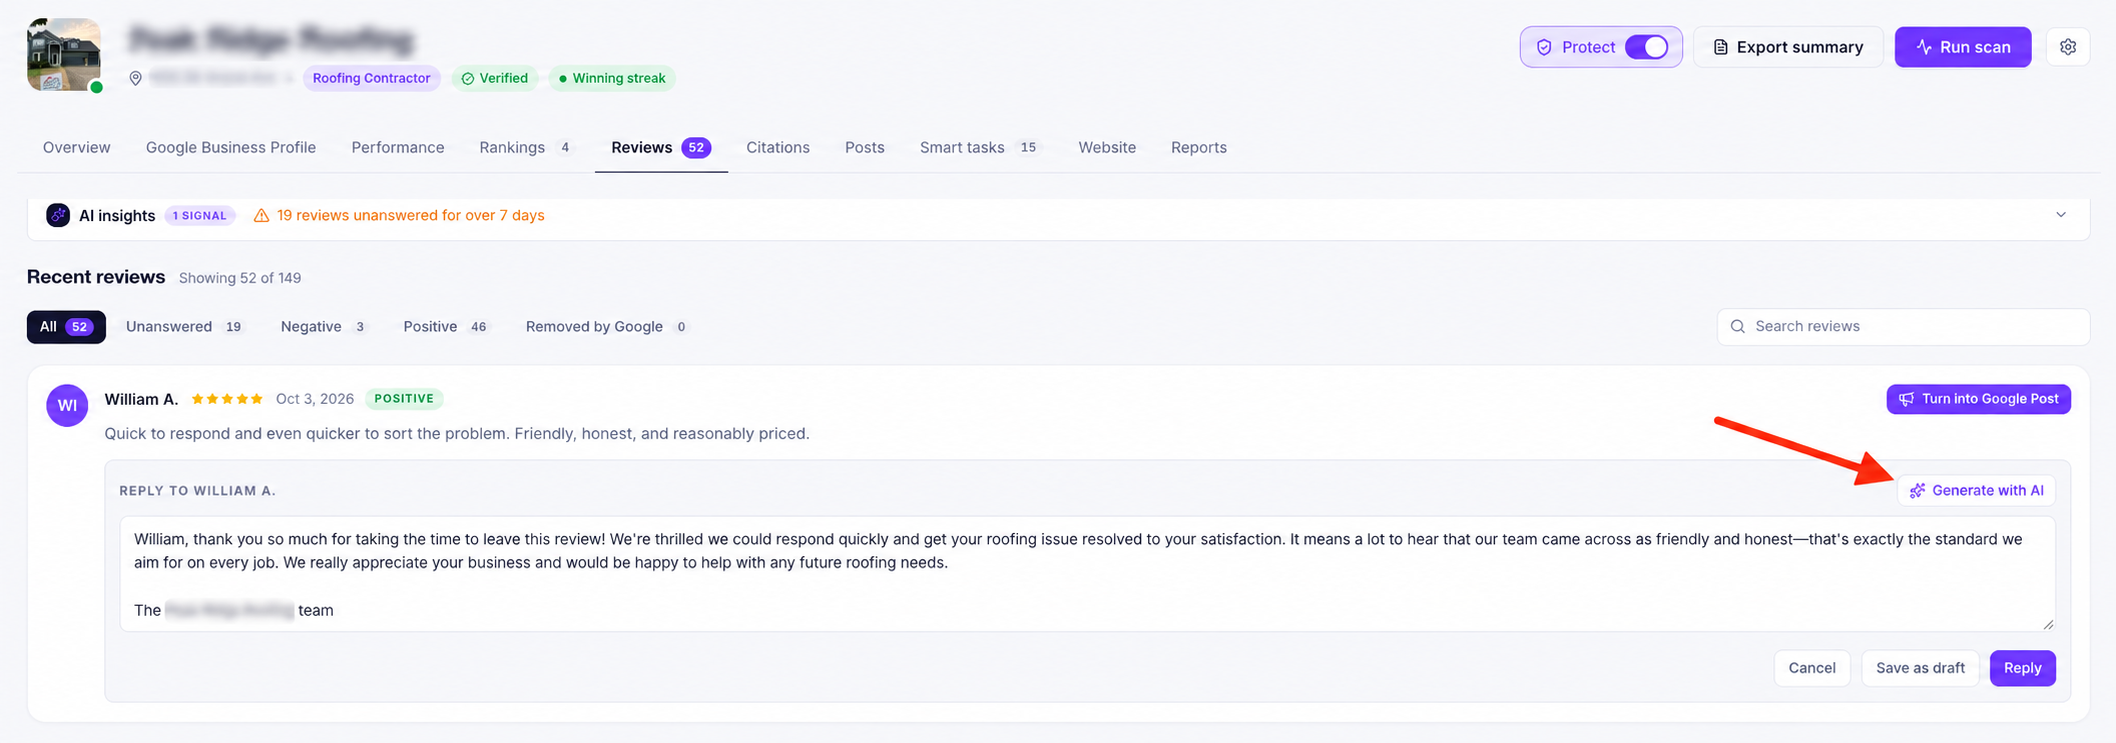Click the Winning streak badge
The height and width of the screenshot is (743, 2116).
(612, 78)
